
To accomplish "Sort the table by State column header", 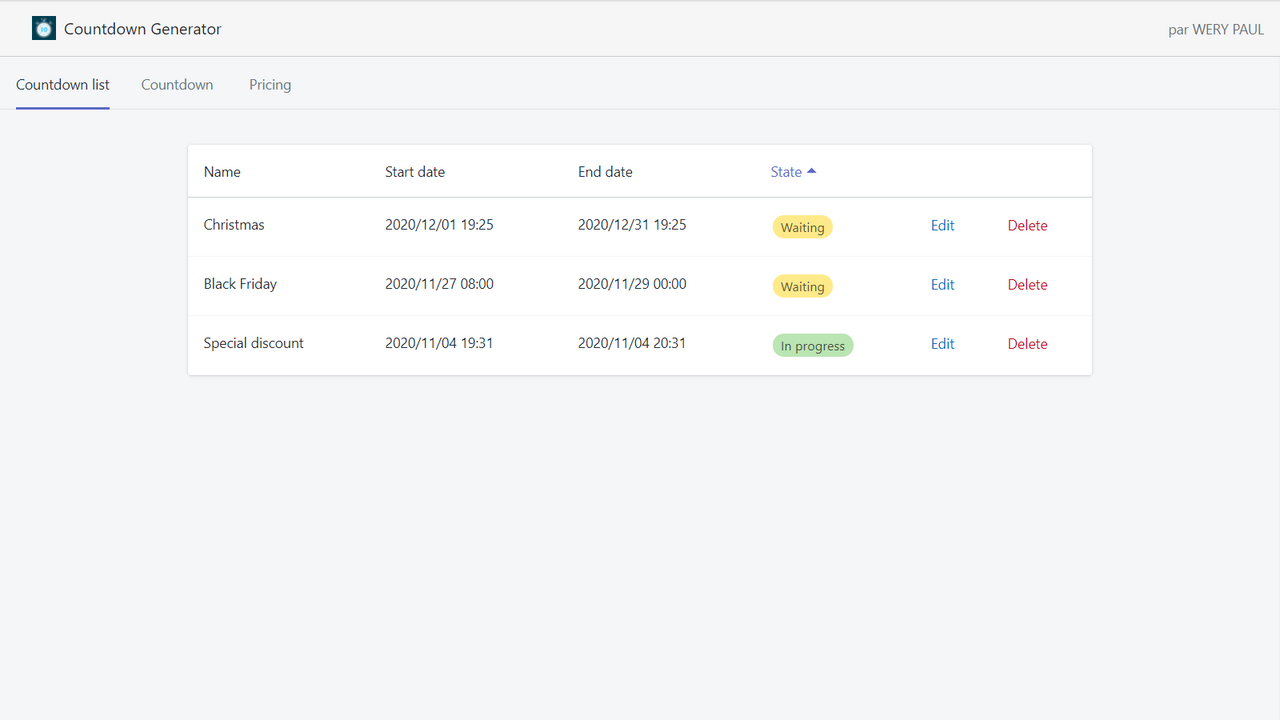I will point(794,172).
